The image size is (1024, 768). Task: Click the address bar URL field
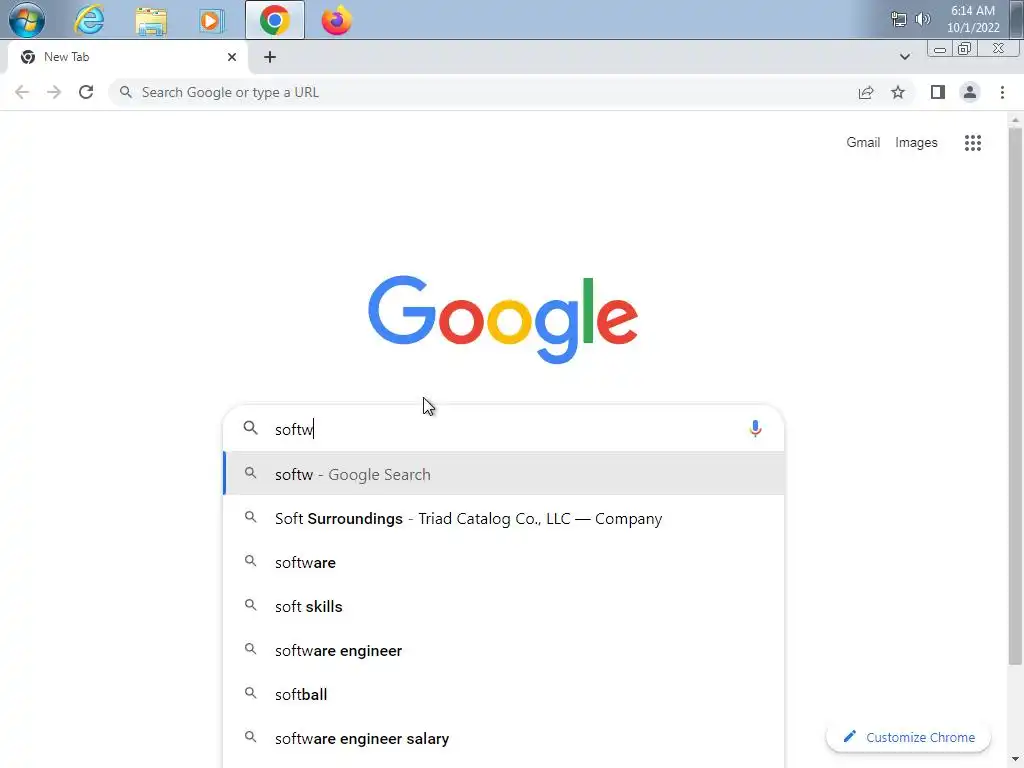(x=483, y=92)
